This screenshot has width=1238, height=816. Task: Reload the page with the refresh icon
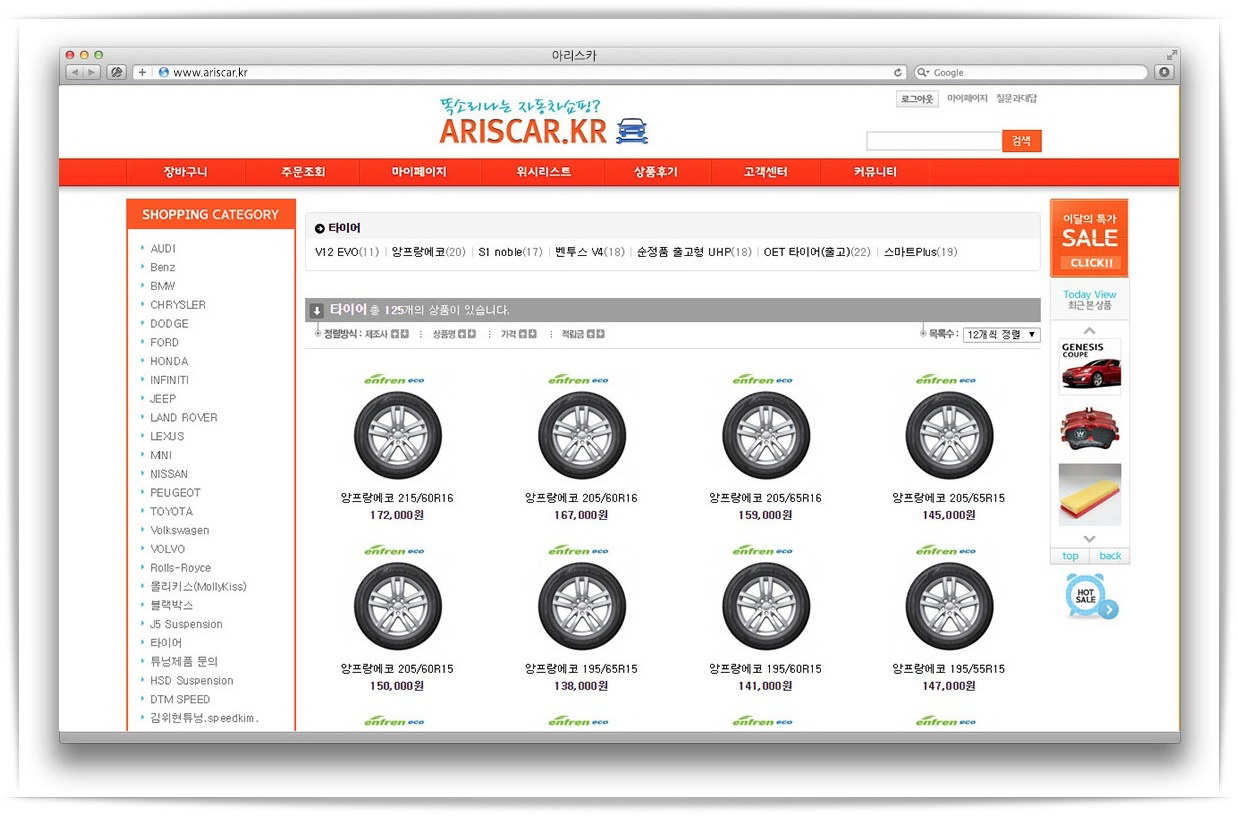(898, 72)
